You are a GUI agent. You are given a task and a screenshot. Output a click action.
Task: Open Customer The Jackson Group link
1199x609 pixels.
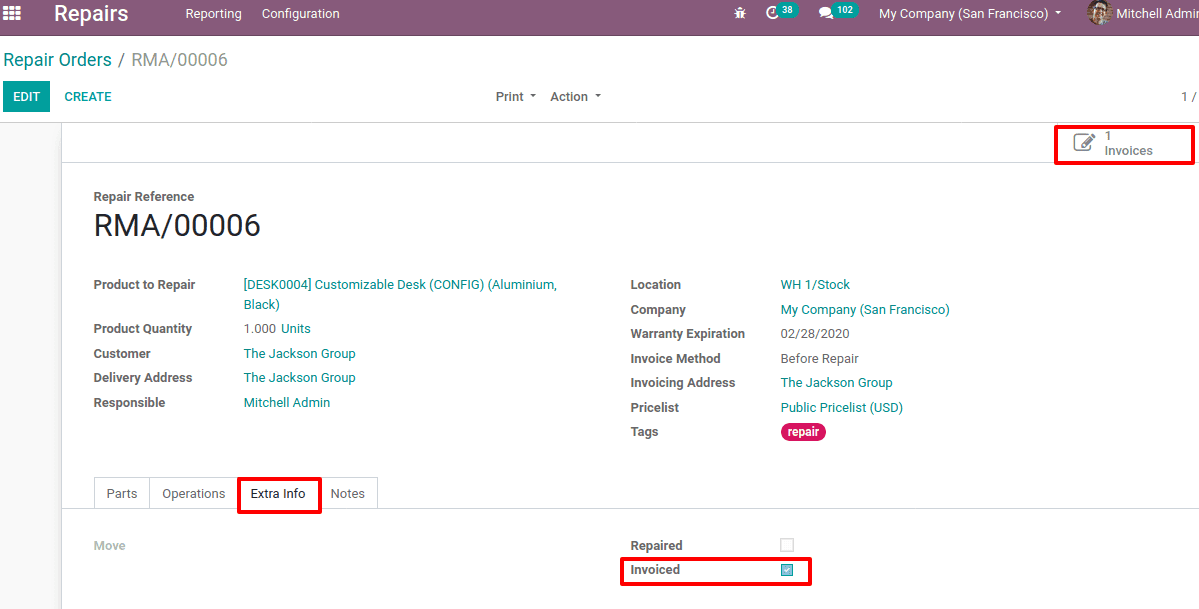point(300,353)
